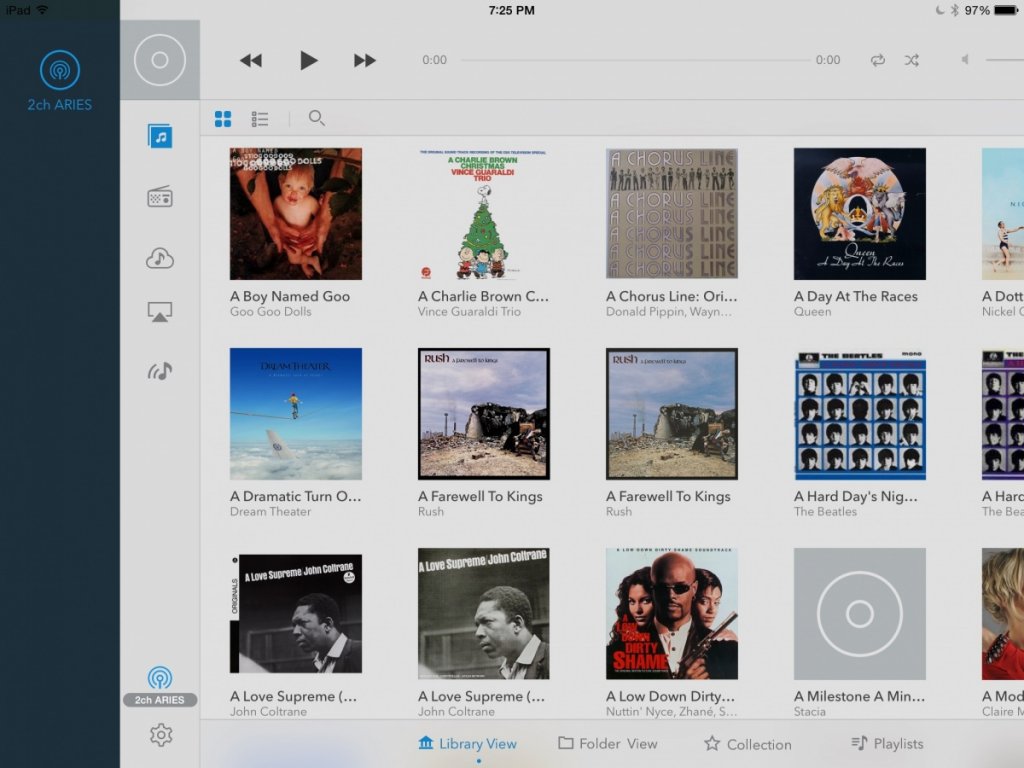1024x768 pixels.
Task: Switch to list view
Action: coord(260,118)
